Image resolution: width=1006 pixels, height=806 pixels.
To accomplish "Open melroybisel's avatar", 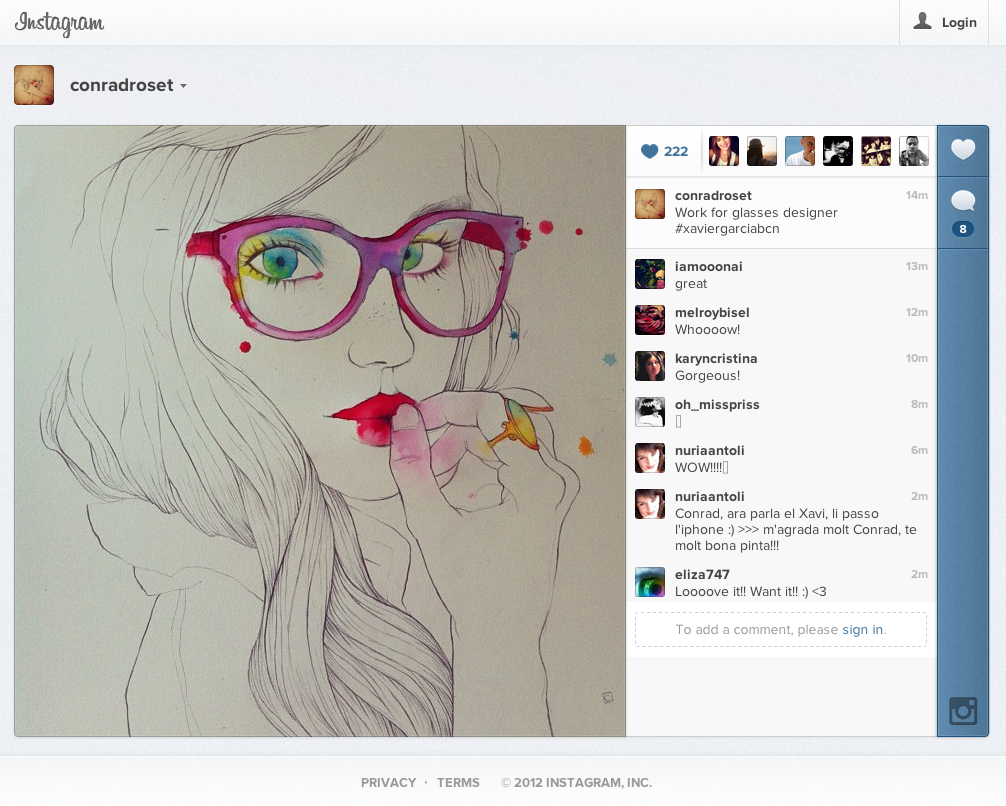I will click(x=650, y=320).
